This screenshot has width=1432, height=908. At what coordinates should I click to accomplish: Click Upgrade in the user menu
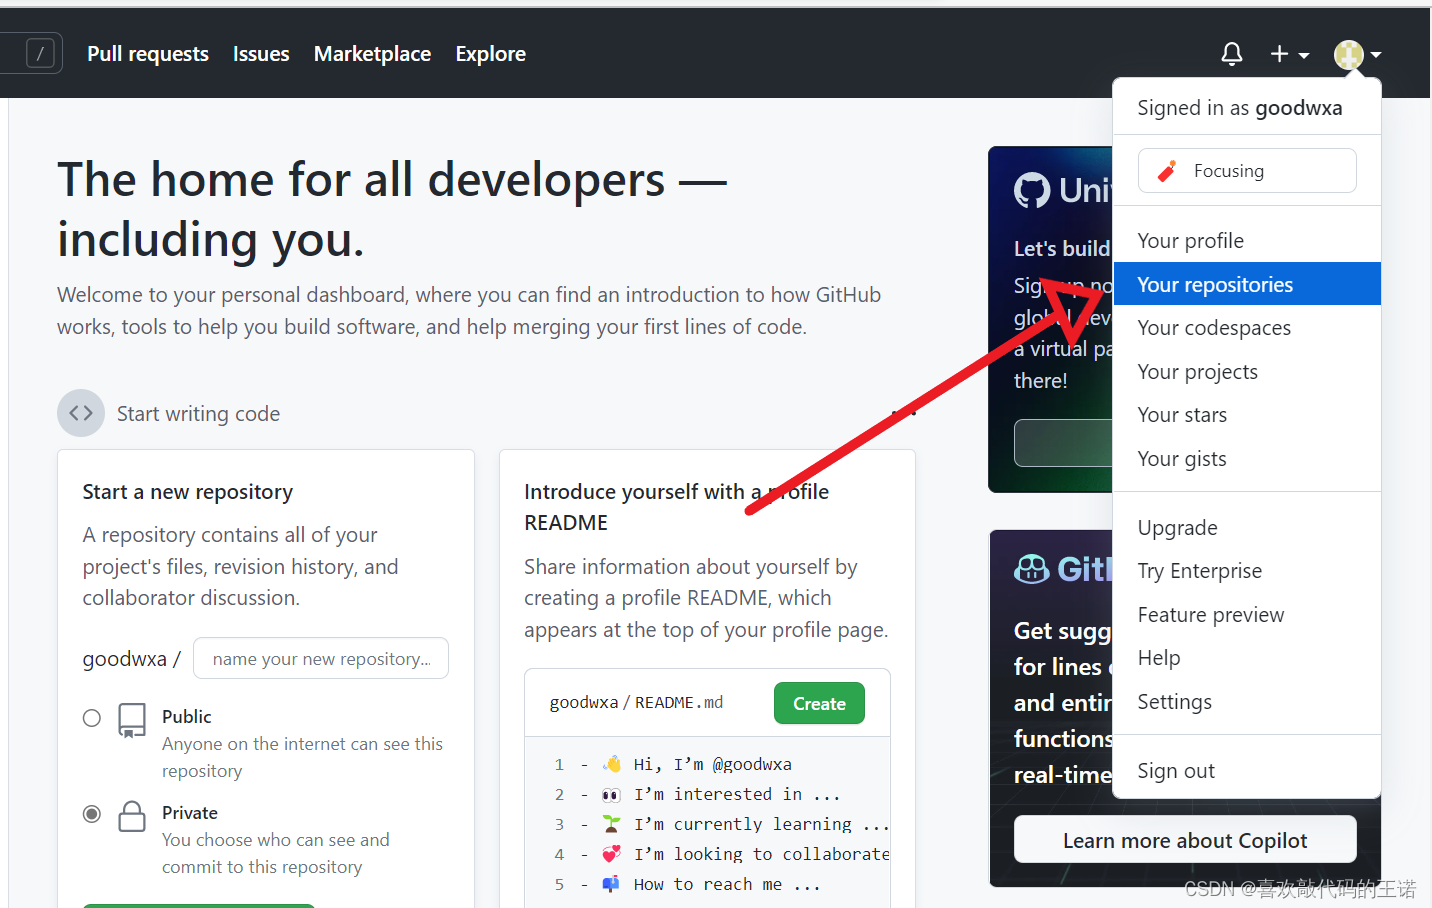click(1247, 528)
